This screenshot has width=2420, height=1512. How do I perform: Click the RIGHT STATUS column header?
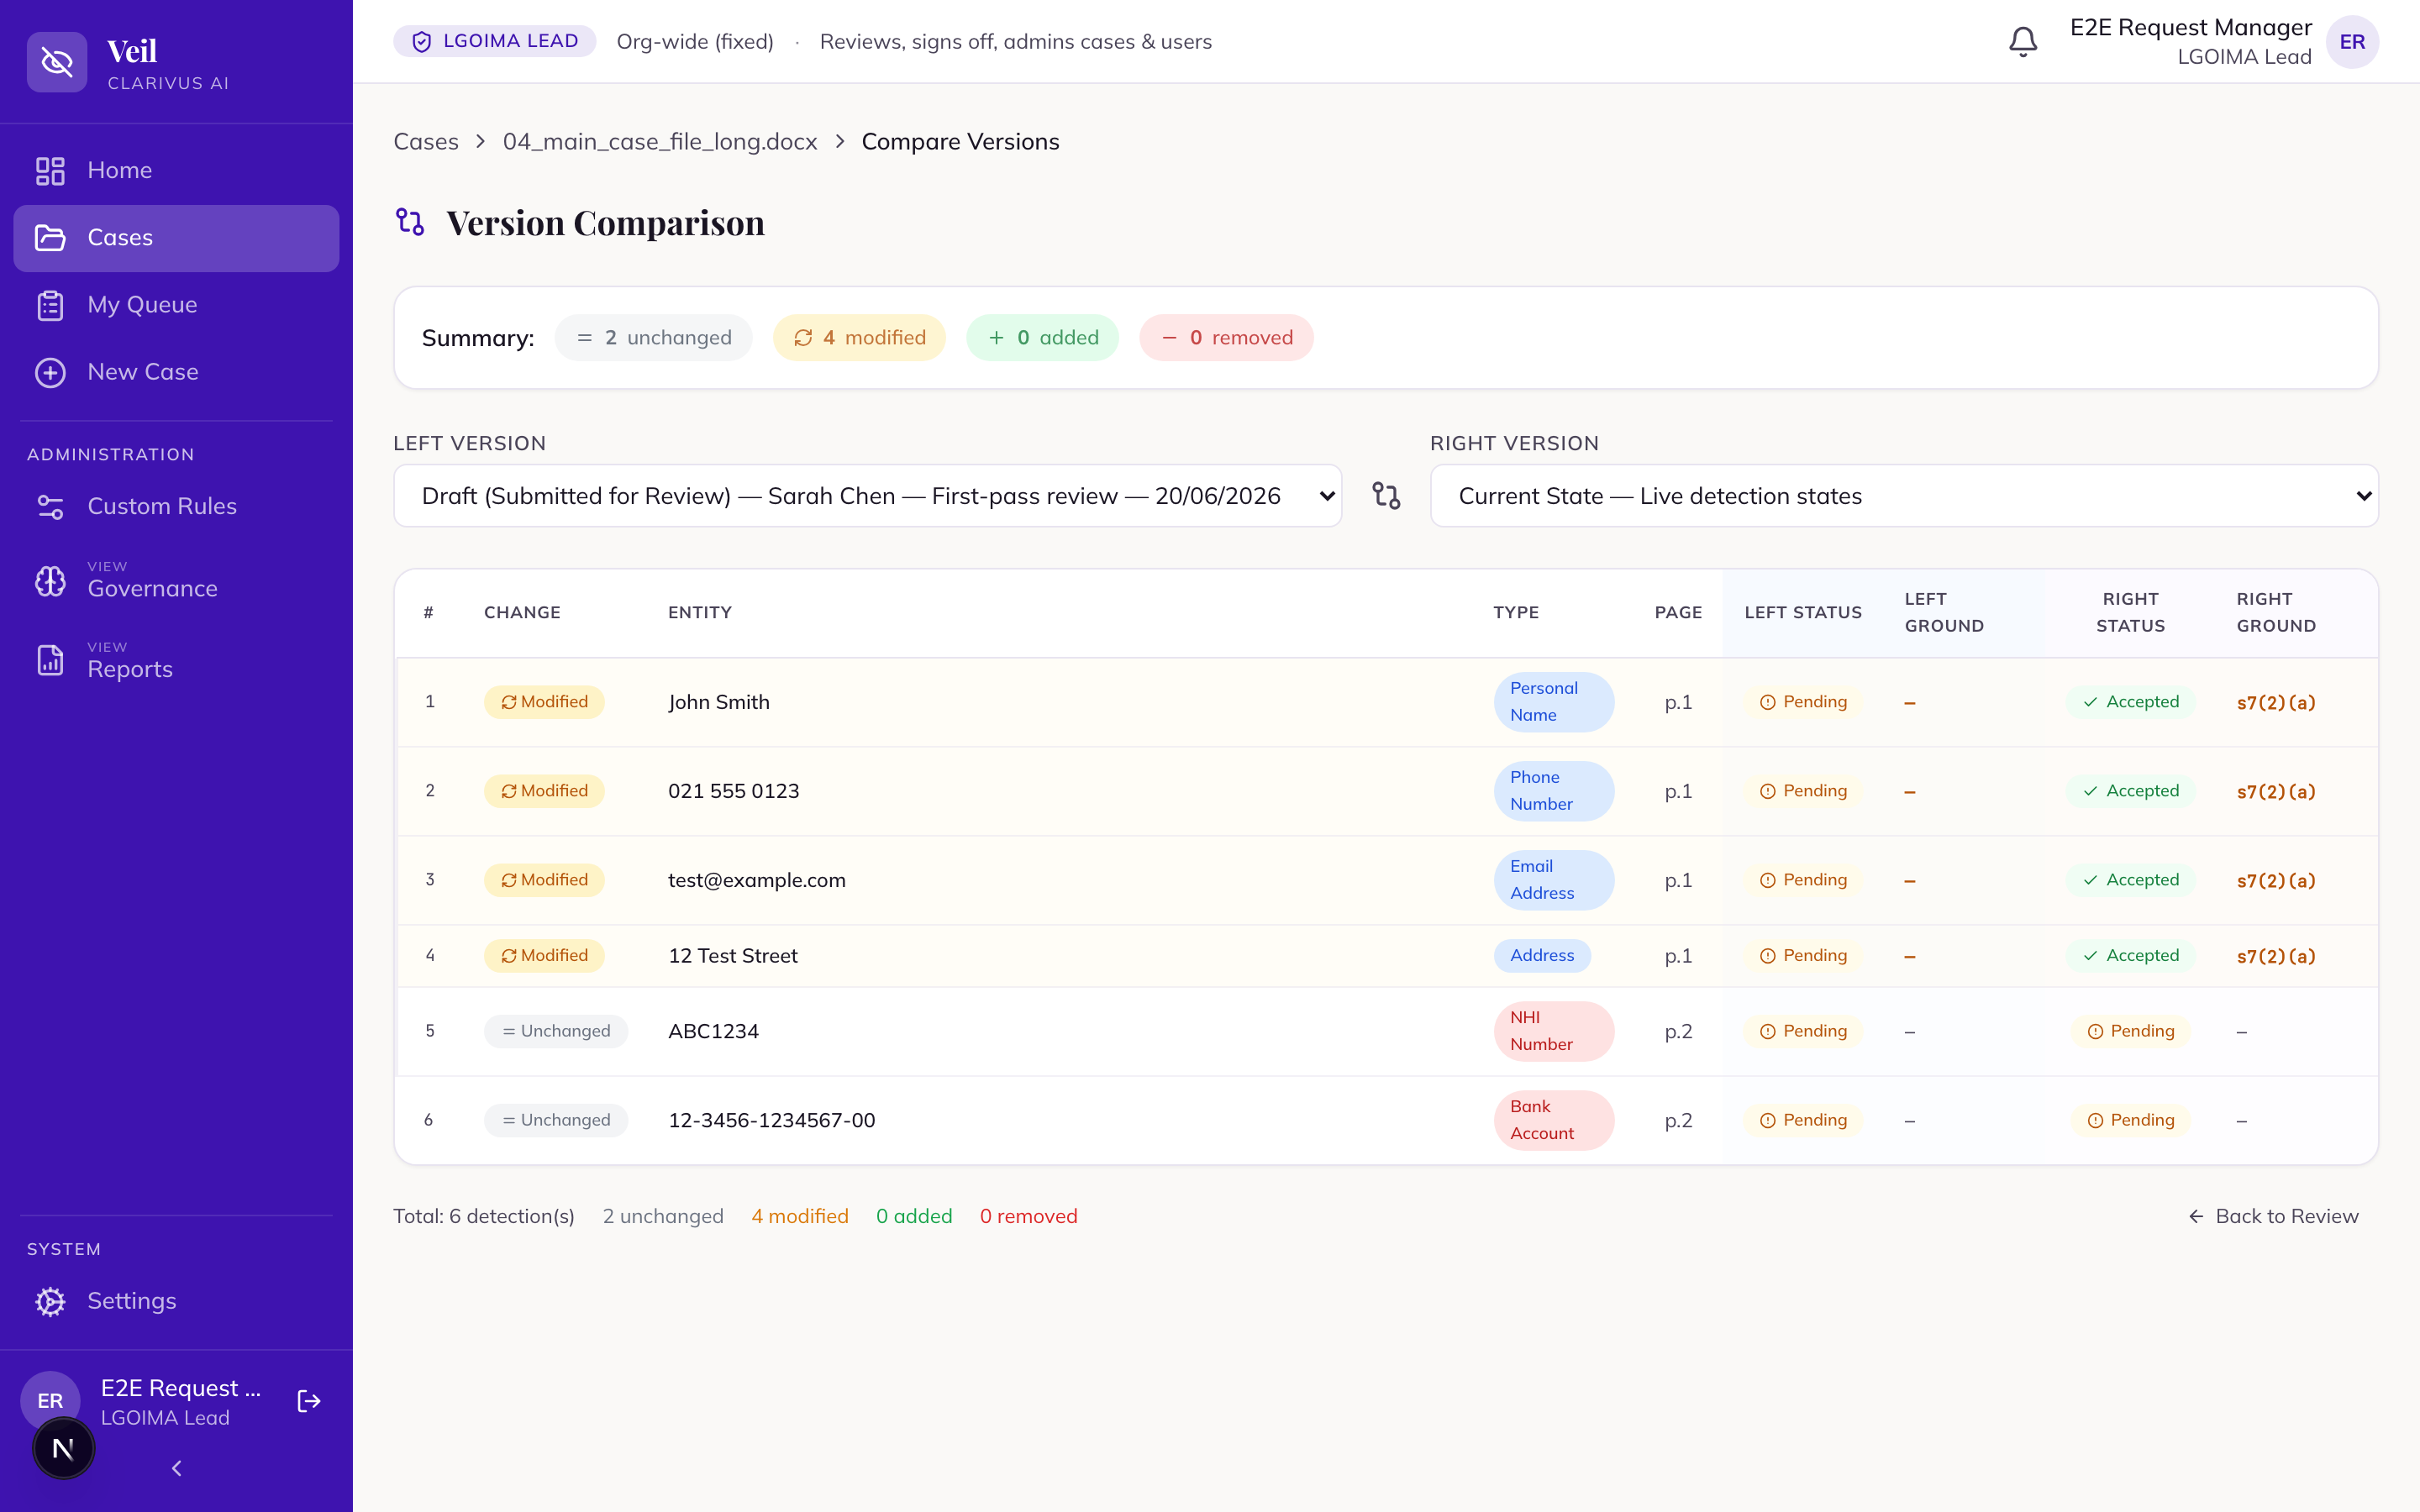coord(2131,612)
